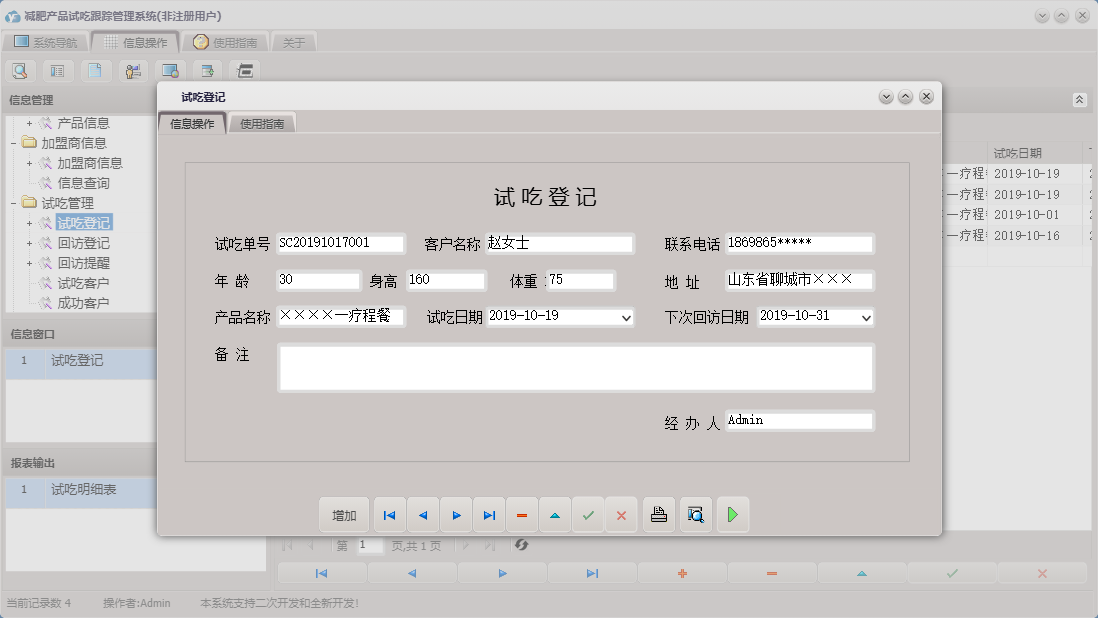Select the person presentation icon on the toolbar

pos(133,71)
